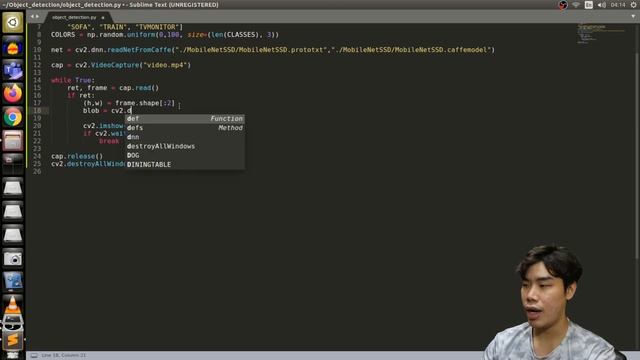Open the sound volume indicator

pyautogui.click(x=602, y=5)
